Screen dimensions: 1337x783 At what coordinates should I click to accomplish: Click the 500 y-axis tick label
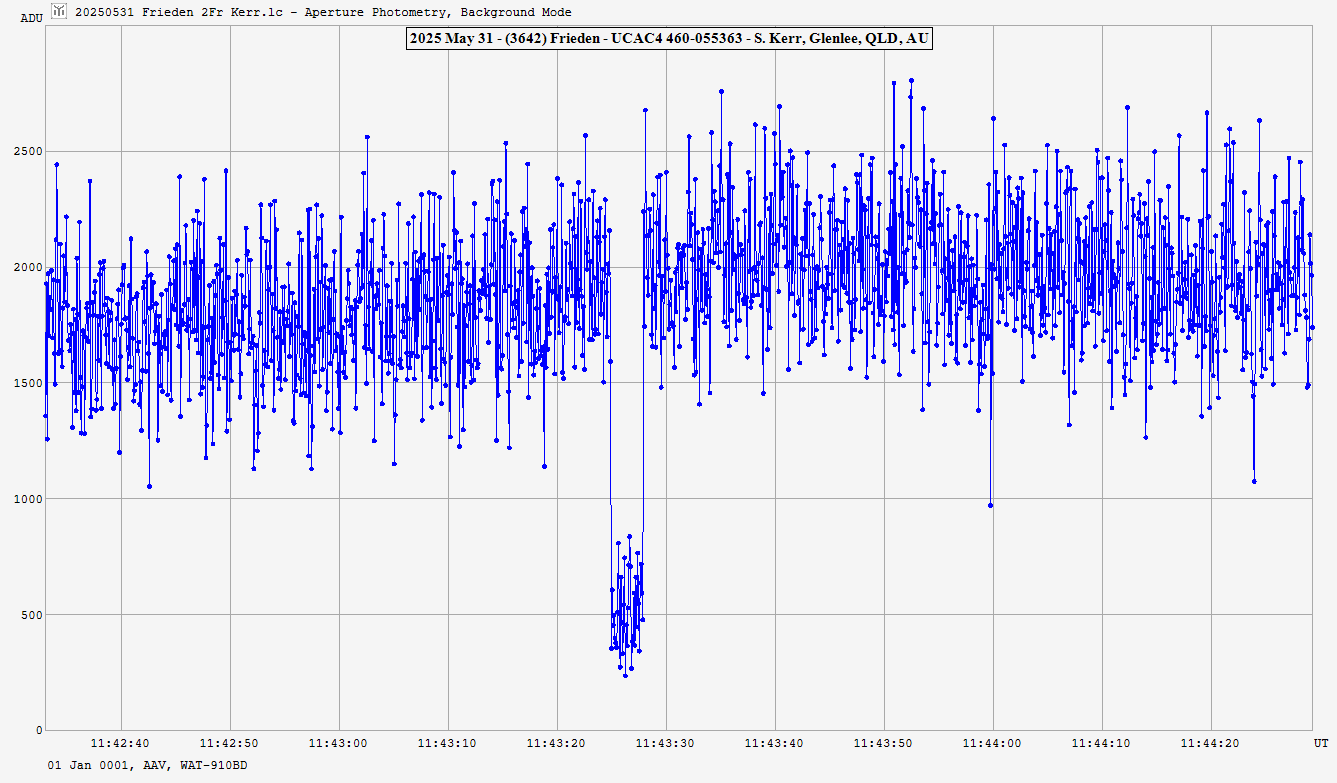(30, 615)
